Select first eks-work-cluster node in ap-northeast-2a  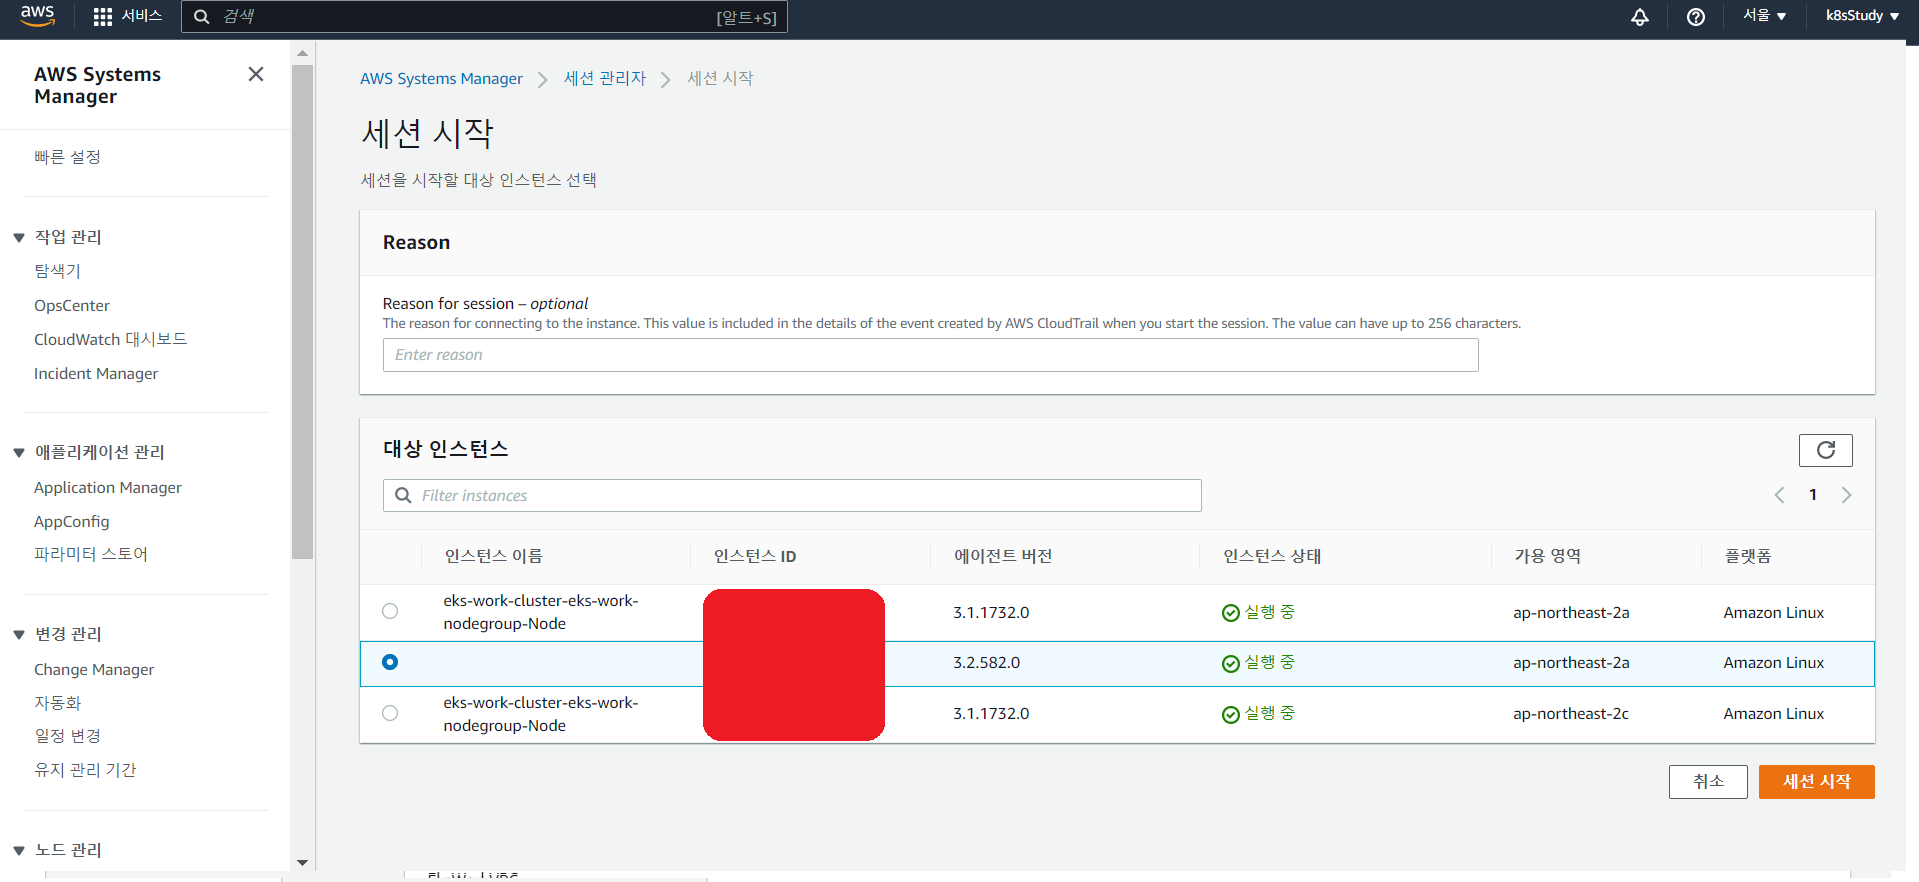coord(390,611)
